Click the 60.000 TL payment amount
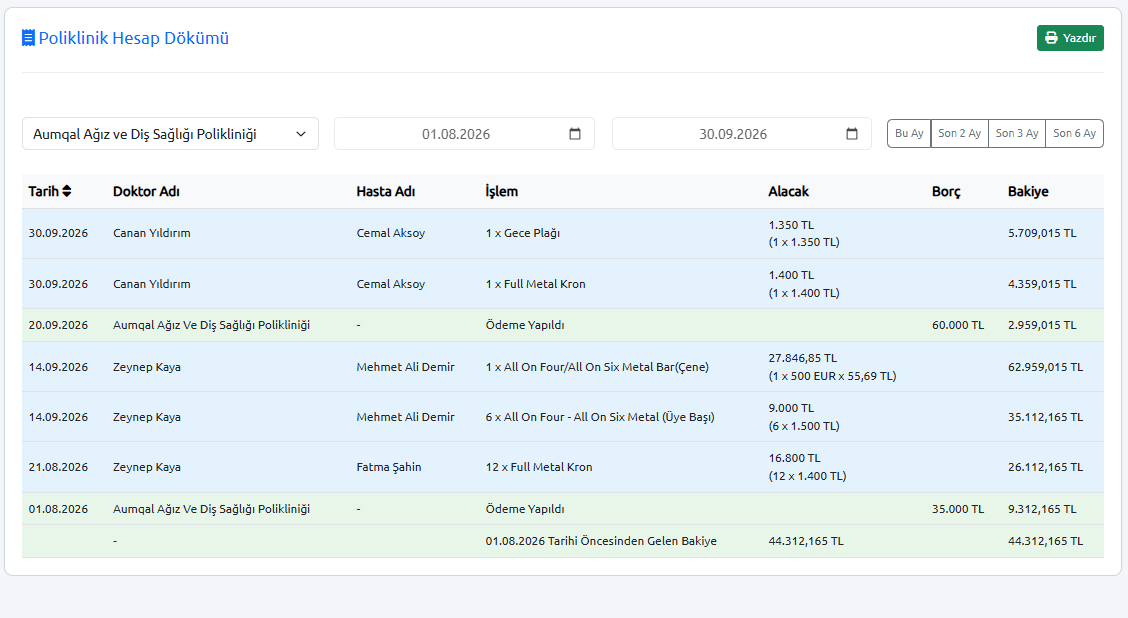This screenshot has height=618, width=1128. 958,325
